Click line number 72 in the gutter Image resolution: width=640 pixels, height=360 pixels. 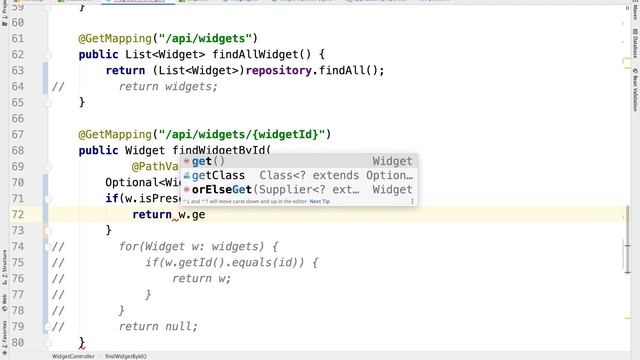point(18,215)
